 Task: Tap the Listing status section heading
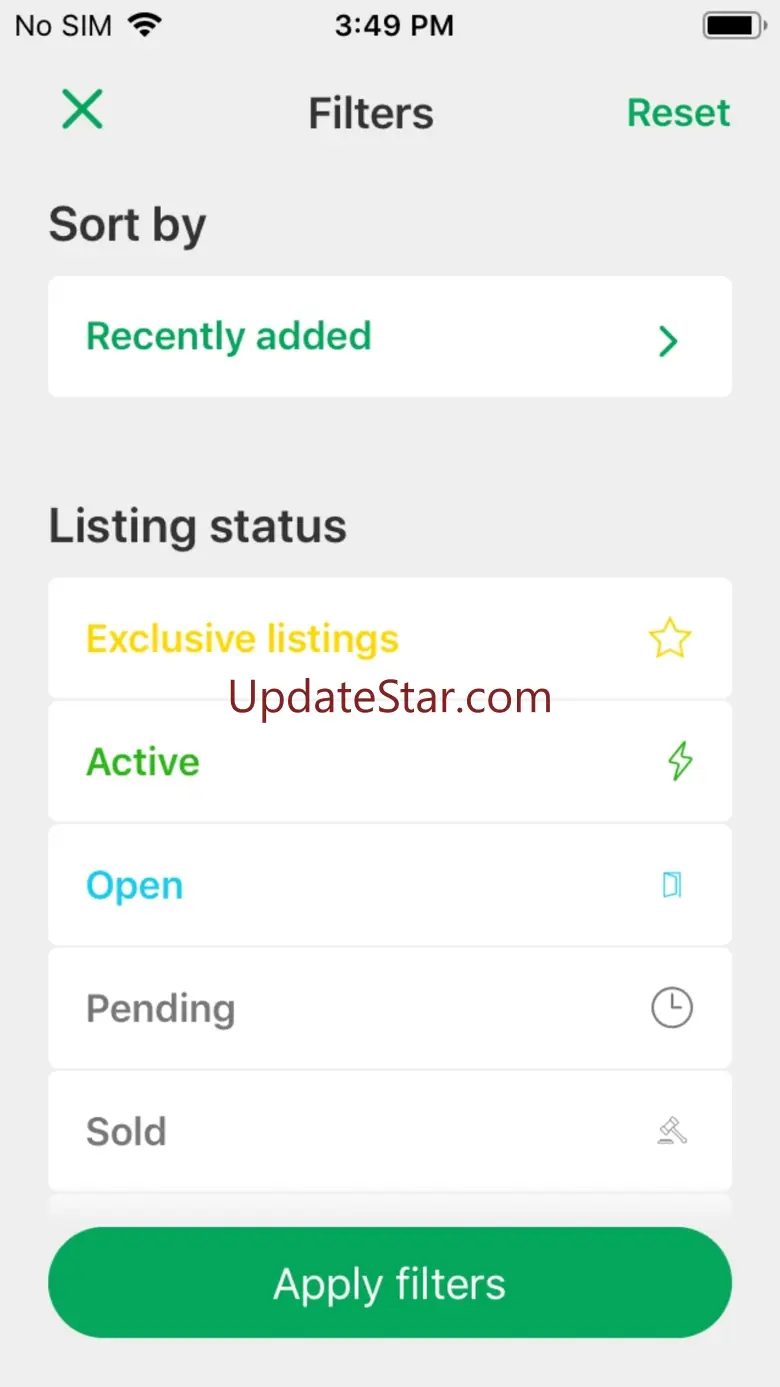[198, 526]
